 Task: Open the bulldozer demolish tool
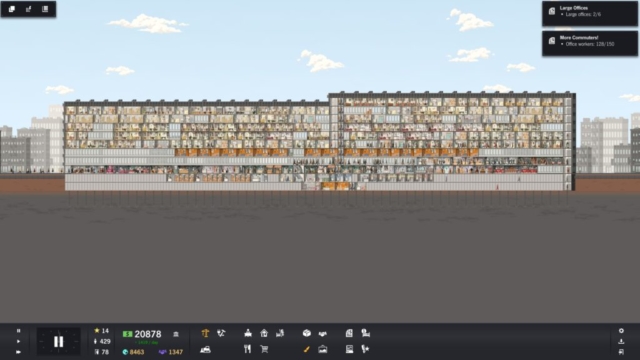coord(205,349)
